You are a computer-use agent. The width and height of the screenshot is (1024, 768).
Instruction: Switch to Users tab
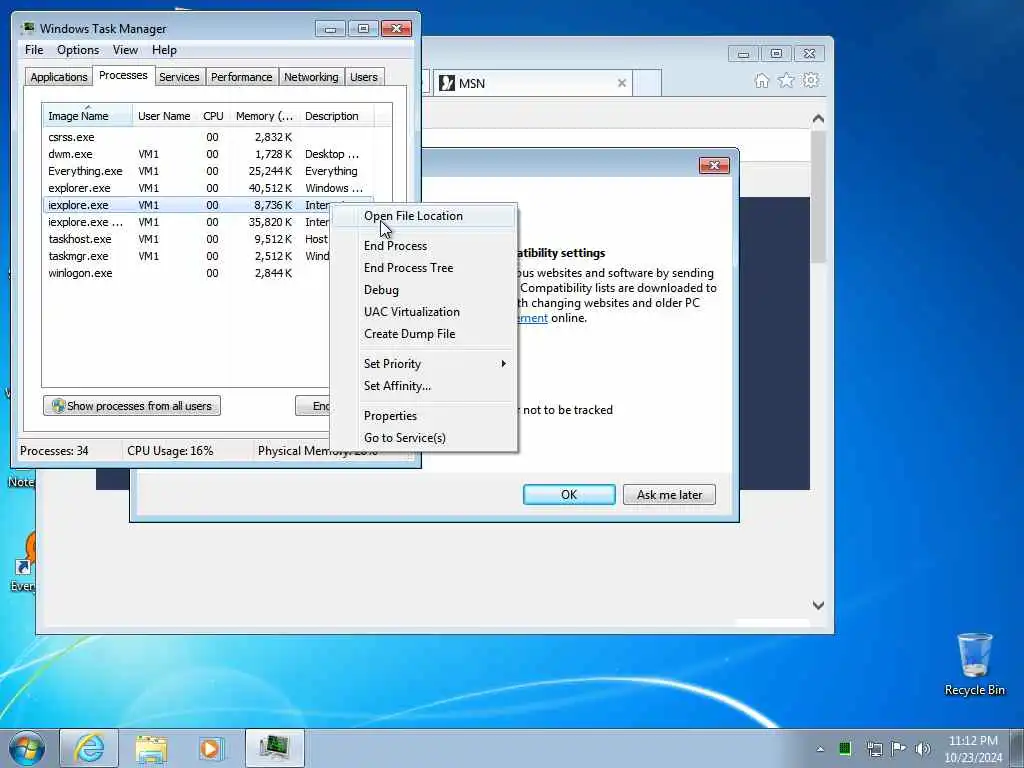tap(364, 77)
